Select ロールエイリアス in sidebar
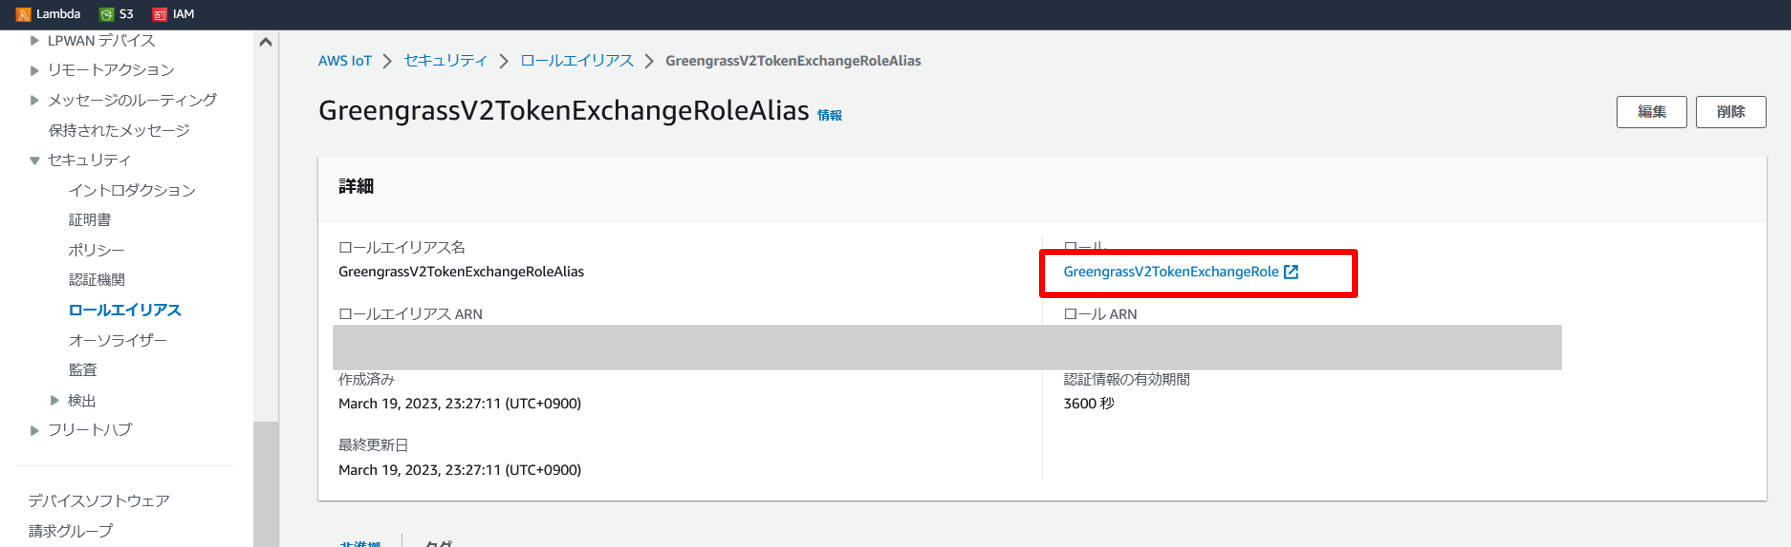1791x547 pixels. (x=125, y=310)
